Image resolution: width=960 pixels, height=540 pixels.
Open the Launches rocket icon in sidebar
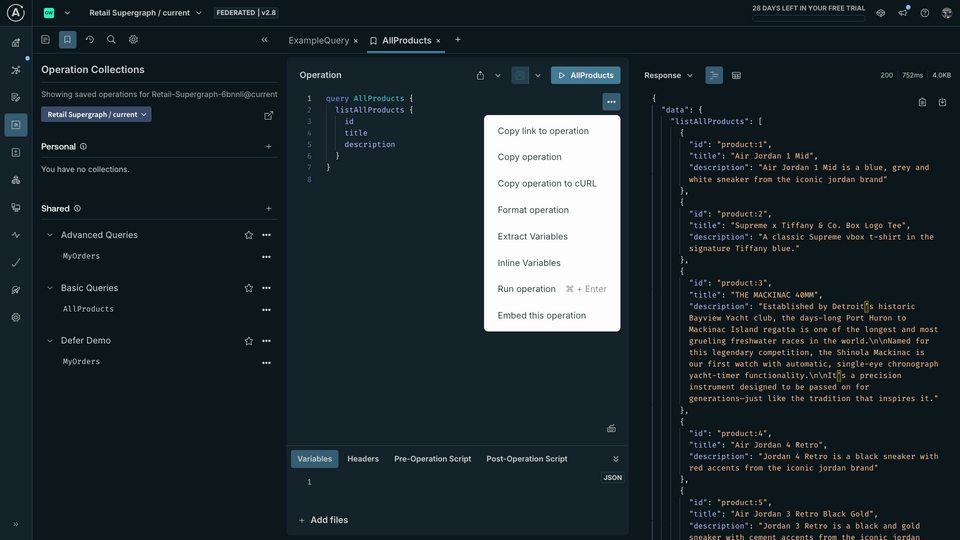coord(16,290)
